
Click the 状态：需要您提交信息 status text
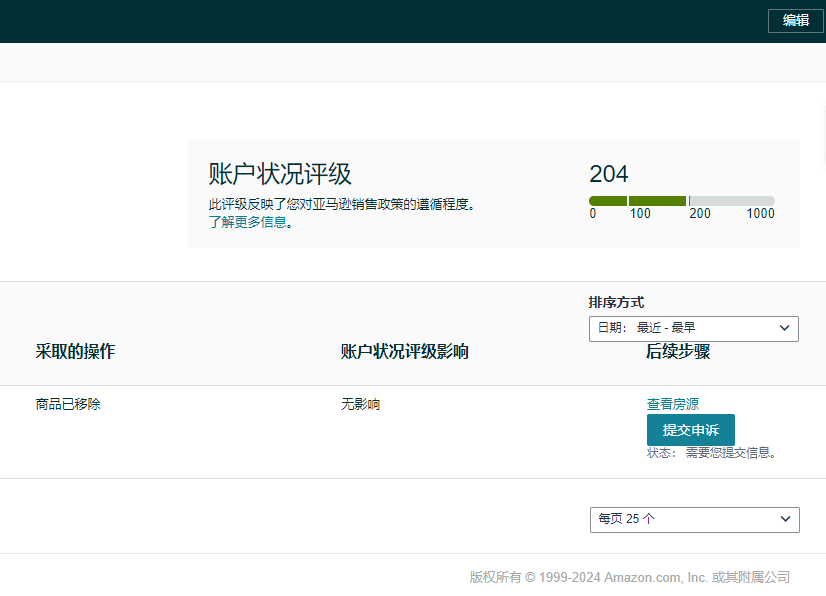pos(712,453)
